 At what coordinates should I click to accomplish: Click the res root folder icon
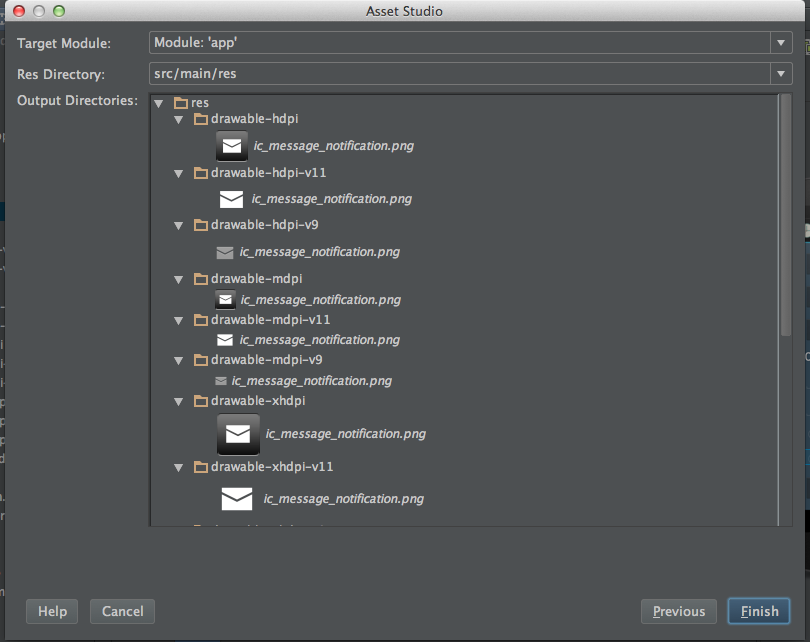pos(181,103)
